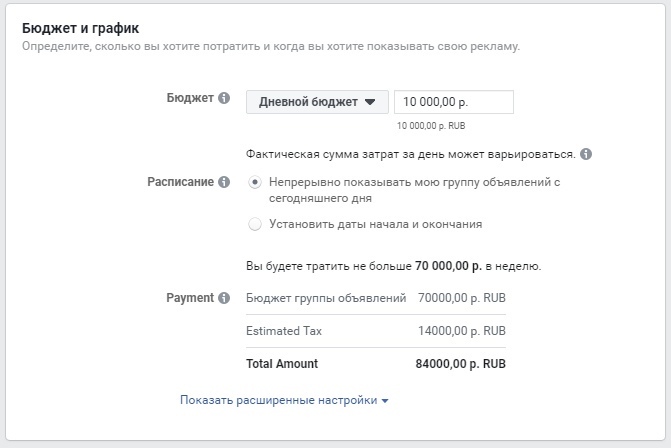Click the 70 000,00 р. weekly limit text
The width and height of the screenshot is (671, 448).
click(x=448, y=266)
